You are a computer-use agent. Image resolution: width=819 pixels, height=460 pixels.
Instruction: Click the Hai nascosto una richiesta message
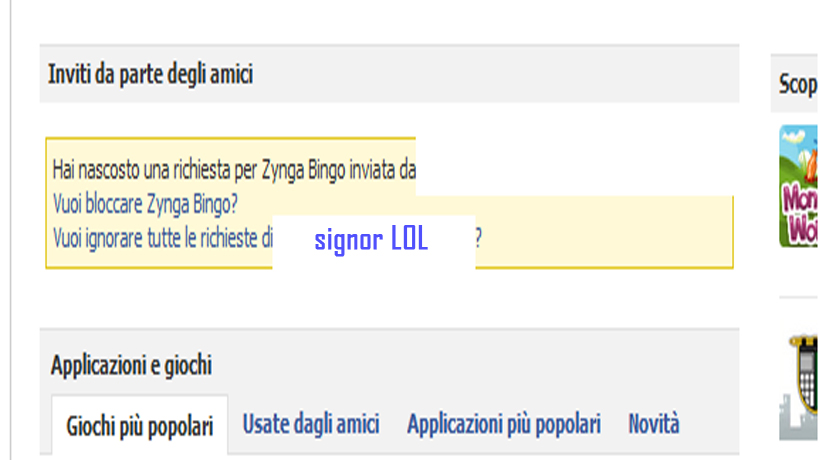(x=234, y=170)
